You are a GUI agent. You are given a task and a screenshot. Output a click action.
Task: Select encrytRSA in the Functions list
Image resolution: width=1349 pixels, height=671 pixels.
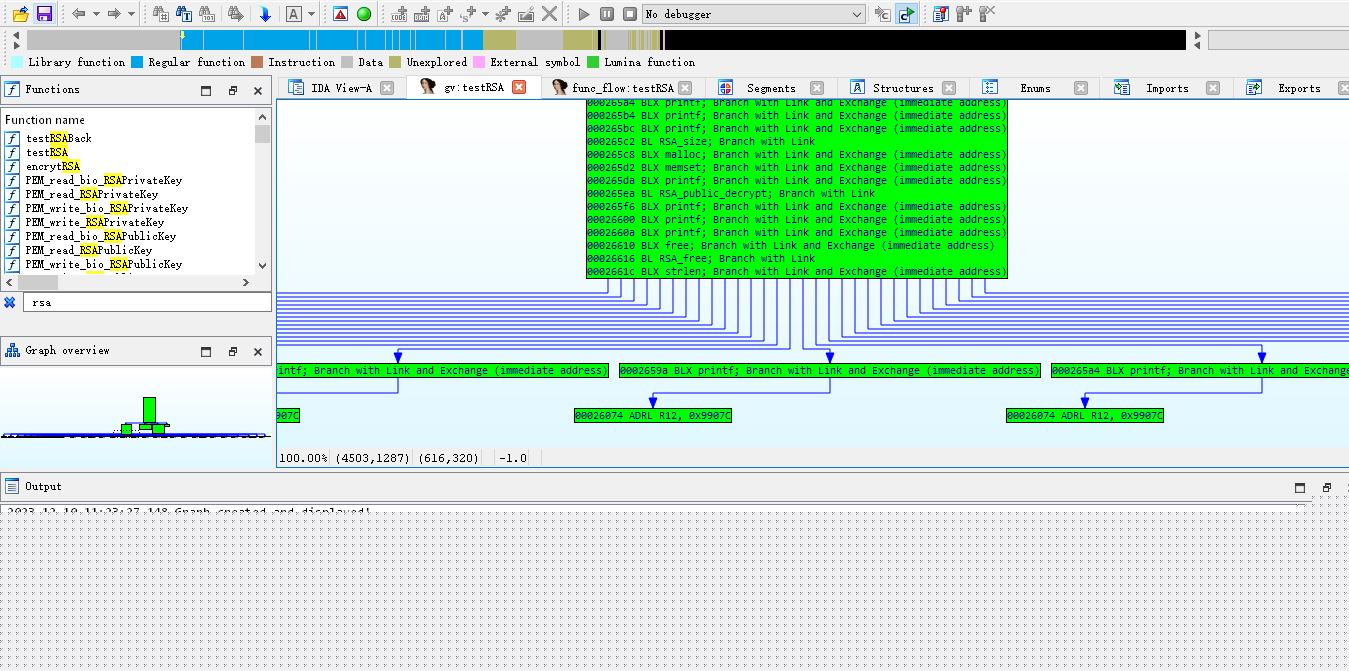point(52,166)
